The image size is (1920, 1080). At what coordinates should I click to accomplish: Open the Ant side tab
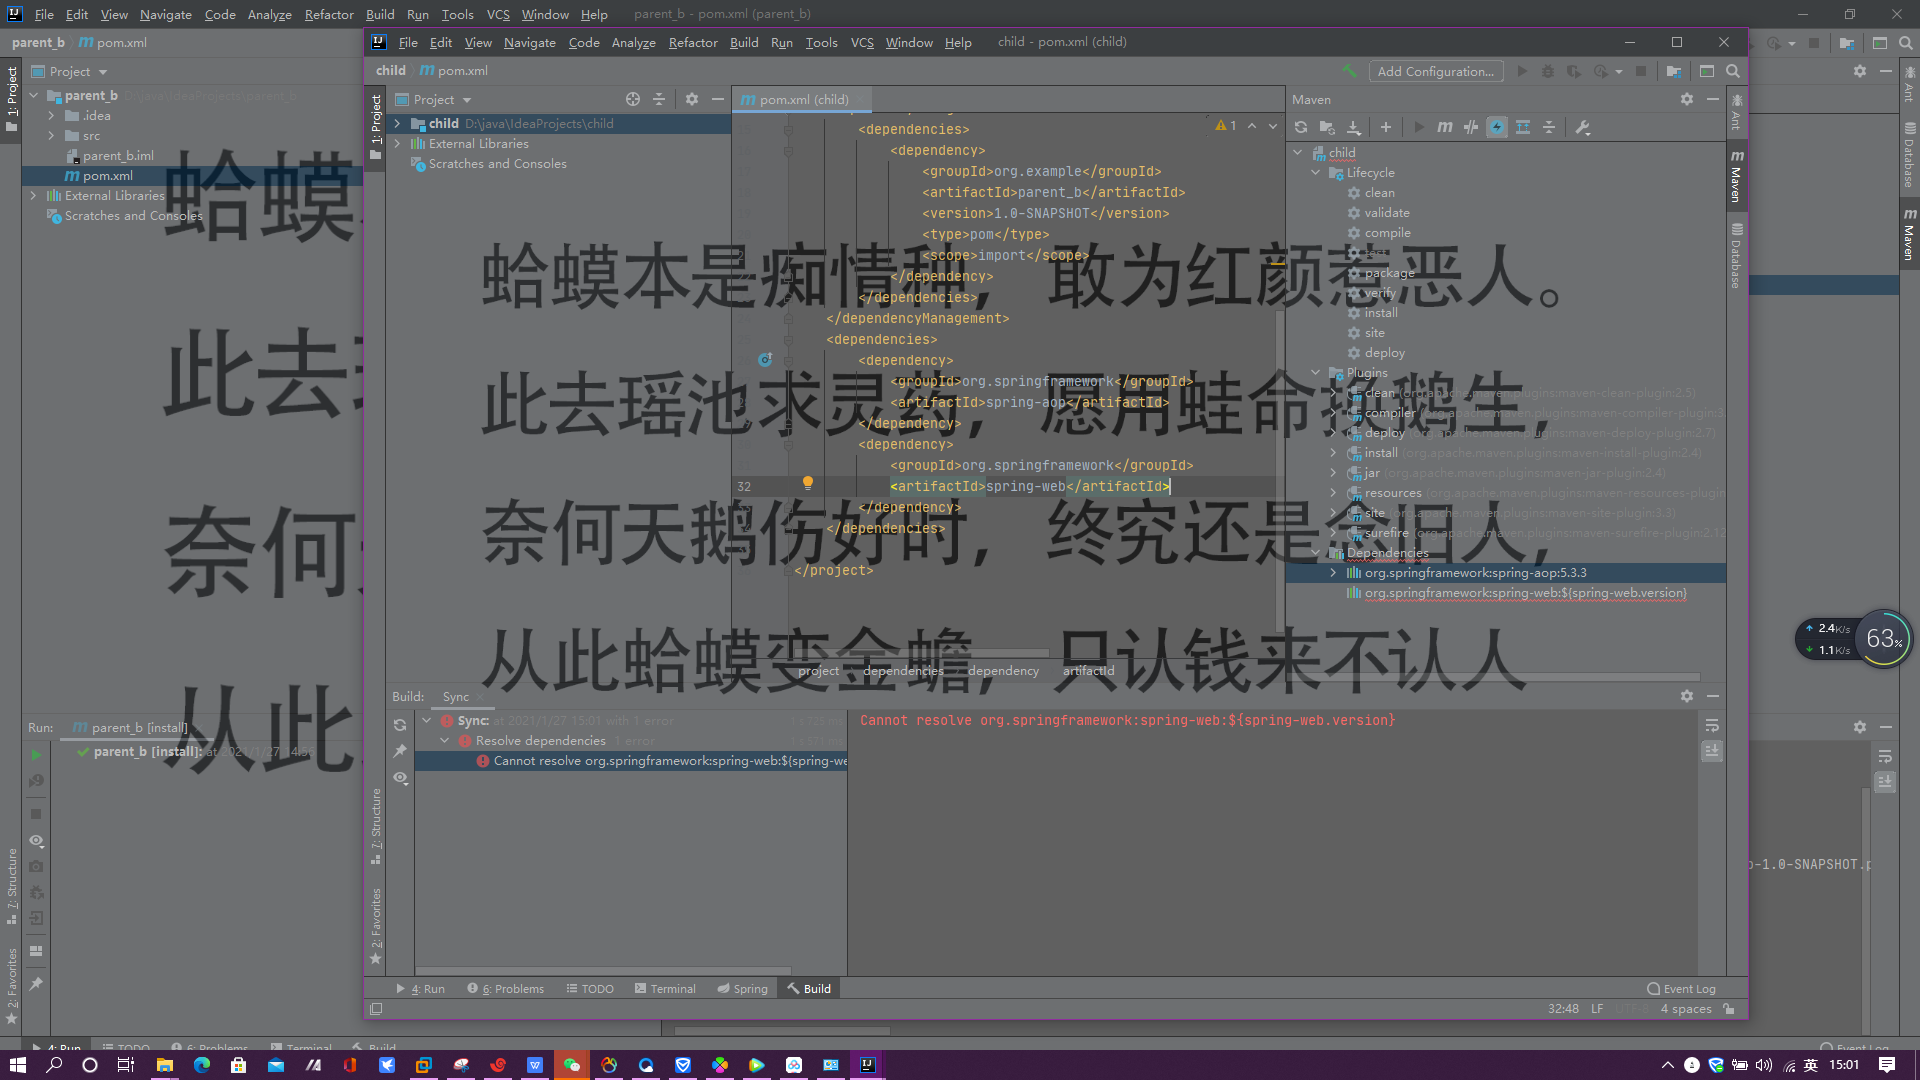(x=1737, y=112)
